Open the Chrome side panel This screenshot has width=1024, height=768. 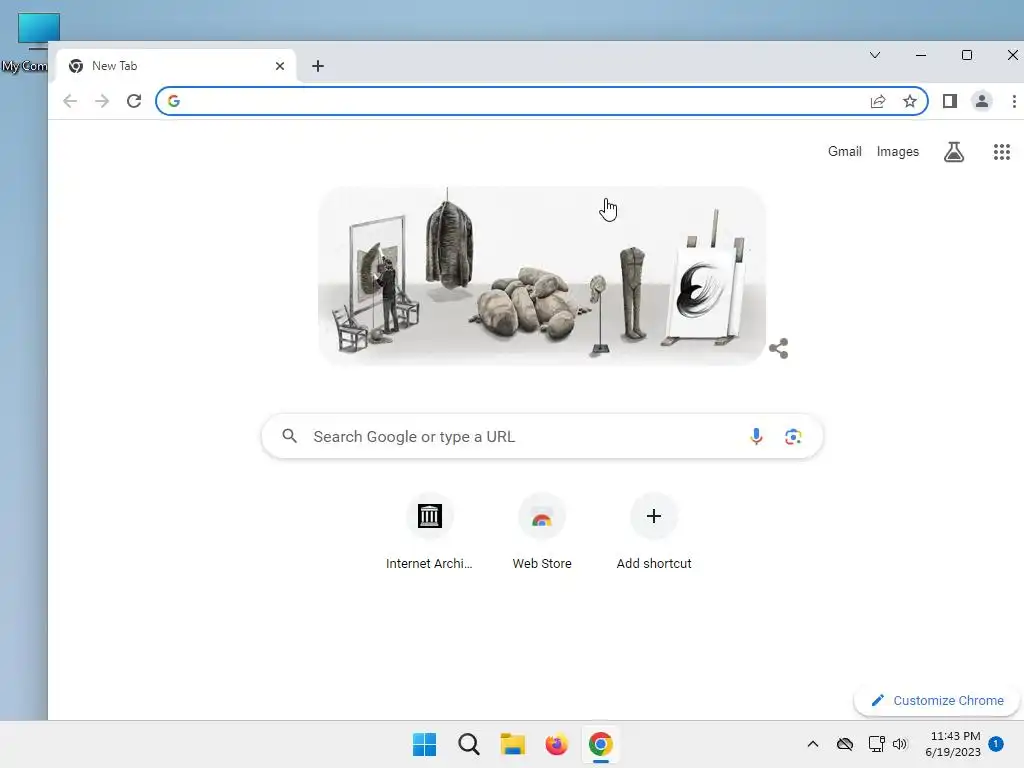tap(950, 101)
